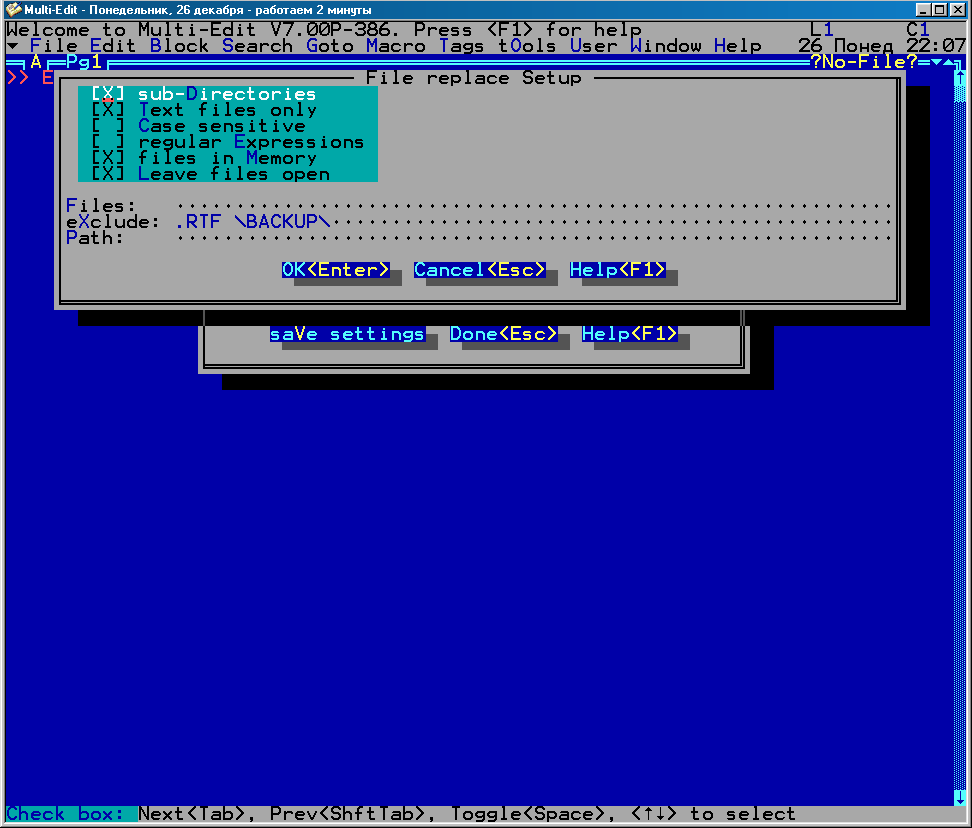Open the tOols menu
The width and height of the screenshot is (972, 828).
tap(528, 46)
